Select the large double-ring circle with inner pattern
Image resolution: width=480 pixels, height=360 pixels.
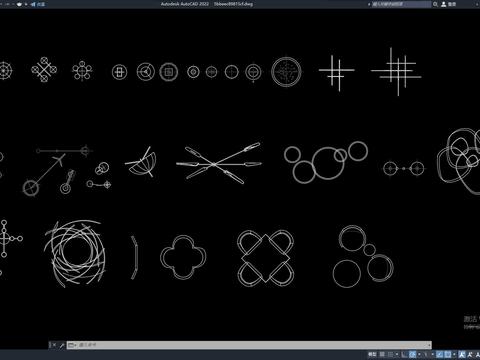pyautogui.click(x=286, y=72)
